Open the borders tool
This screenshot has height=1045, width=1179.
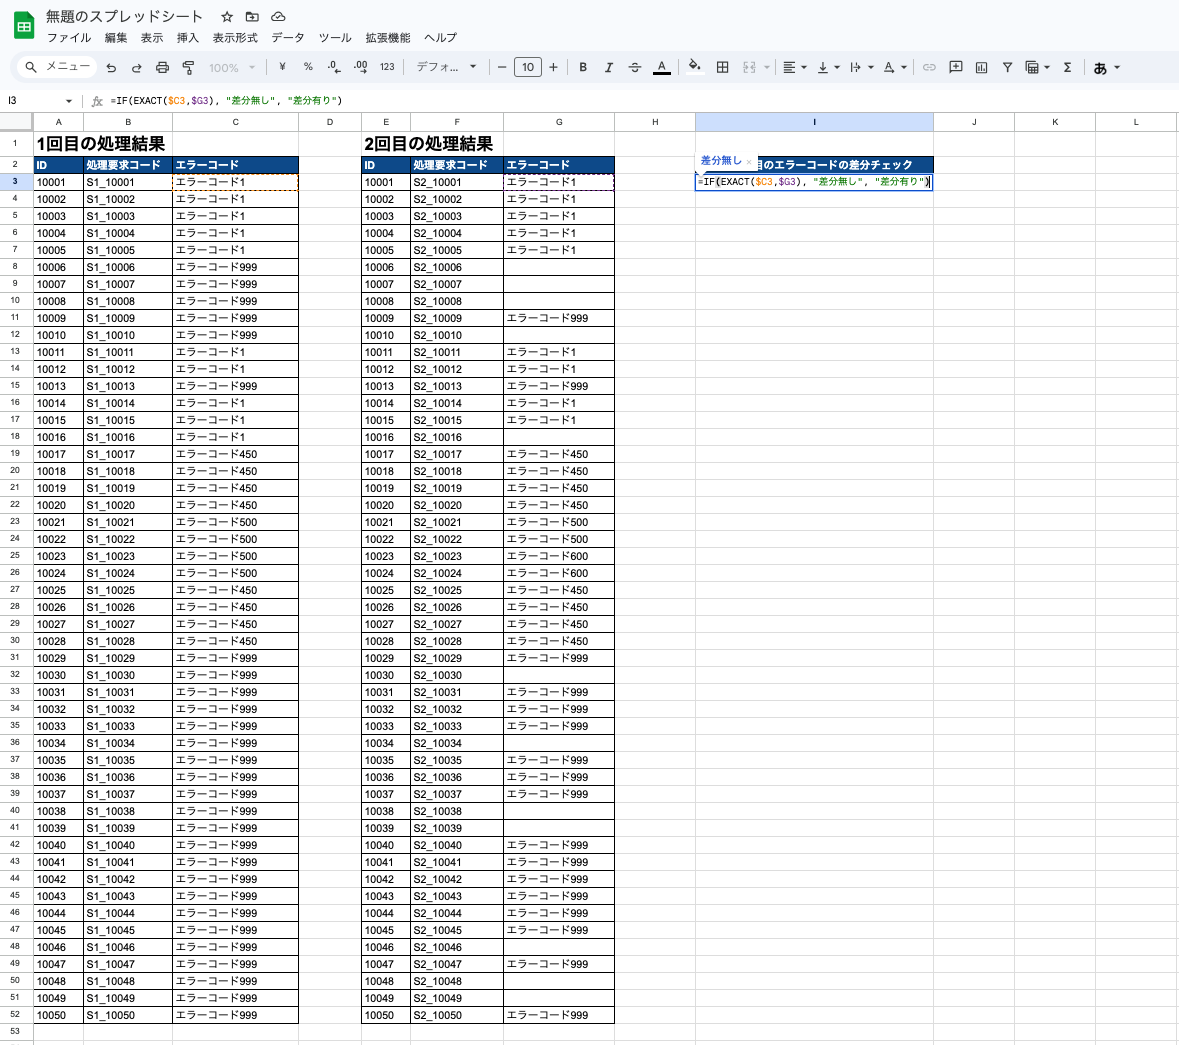[723, 67]
